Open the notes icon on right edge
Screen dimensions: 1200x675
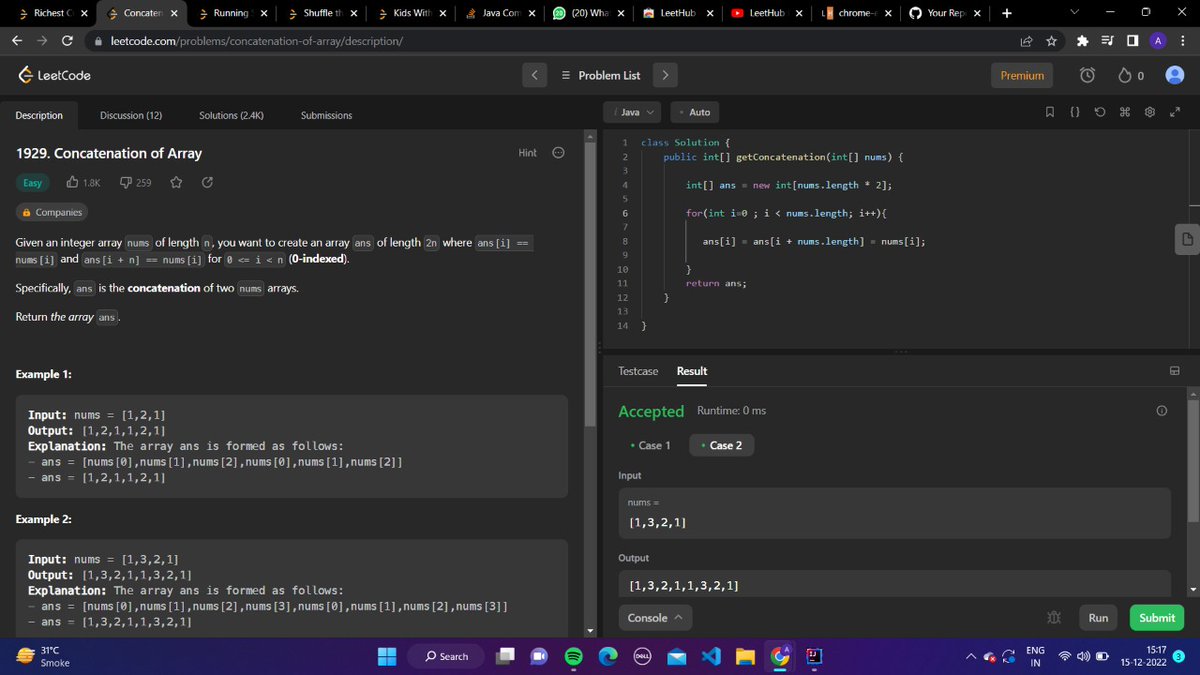click(x=1186, y=238)
